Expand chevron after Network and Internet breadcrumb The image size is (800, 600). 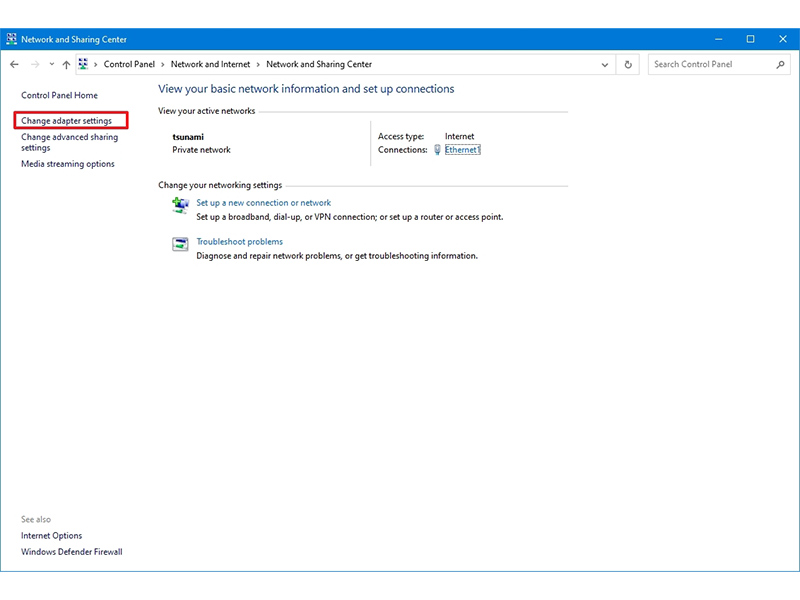258,65
